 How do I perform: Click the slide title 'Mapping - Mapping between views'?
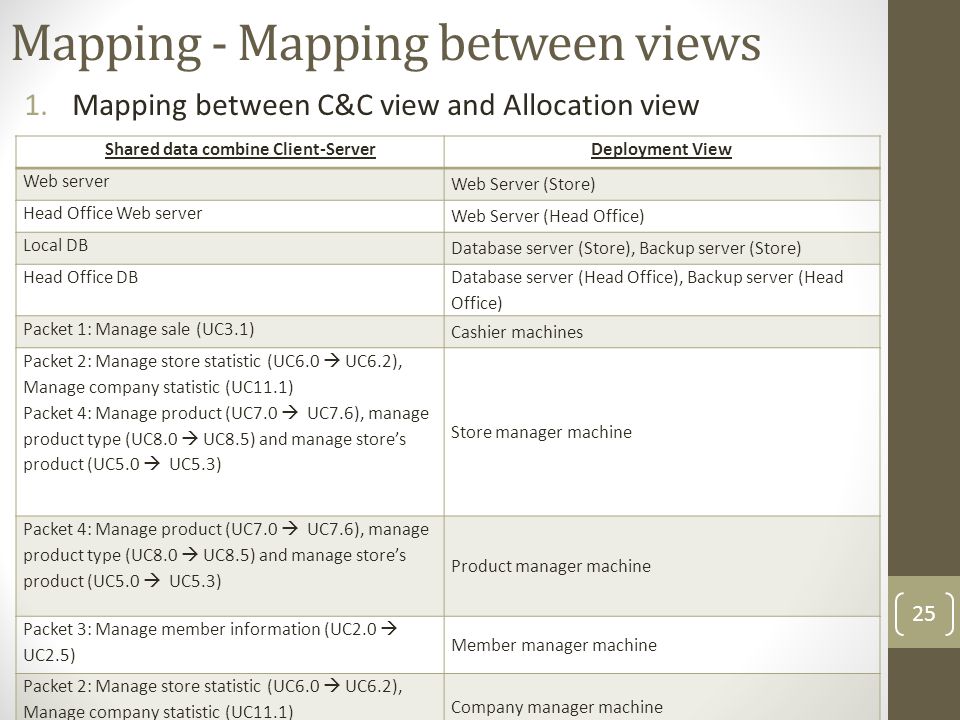pos(386,44)
